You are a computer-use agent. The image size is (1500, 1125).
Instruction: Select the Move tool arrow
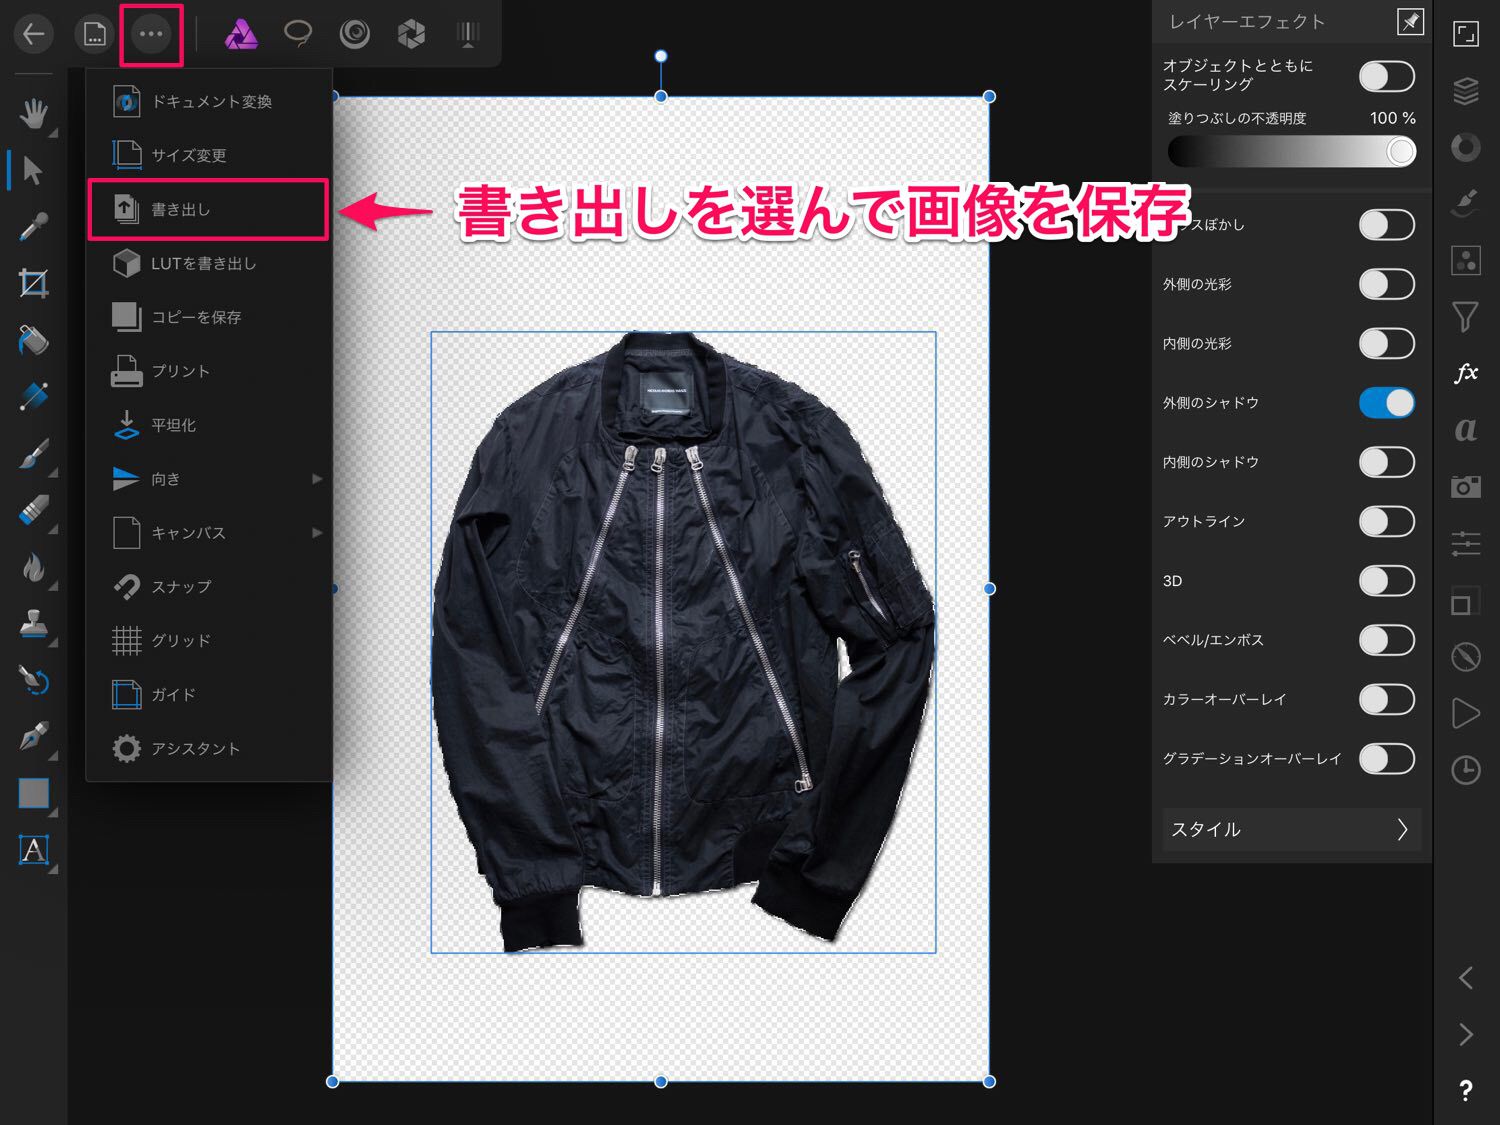[33, 170]
